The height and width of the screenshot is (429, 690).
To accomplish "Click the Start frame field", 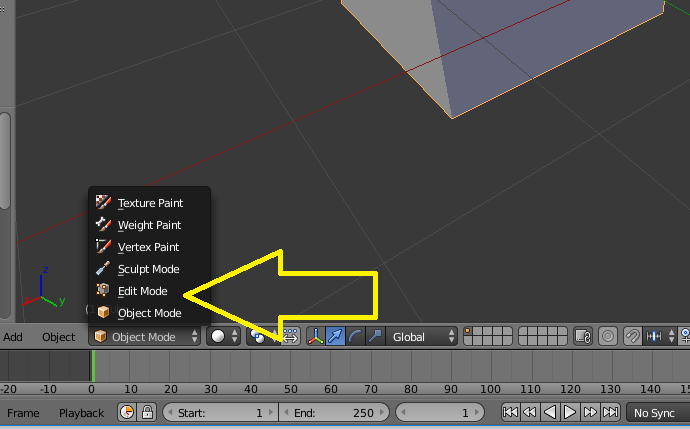I will (218, 412).
